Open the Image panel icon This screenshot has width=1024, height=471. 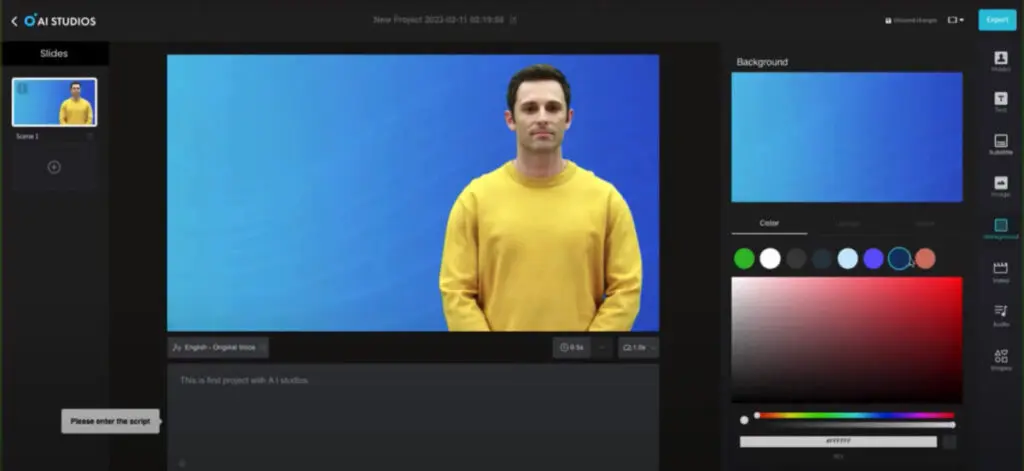click(1000, 186)
